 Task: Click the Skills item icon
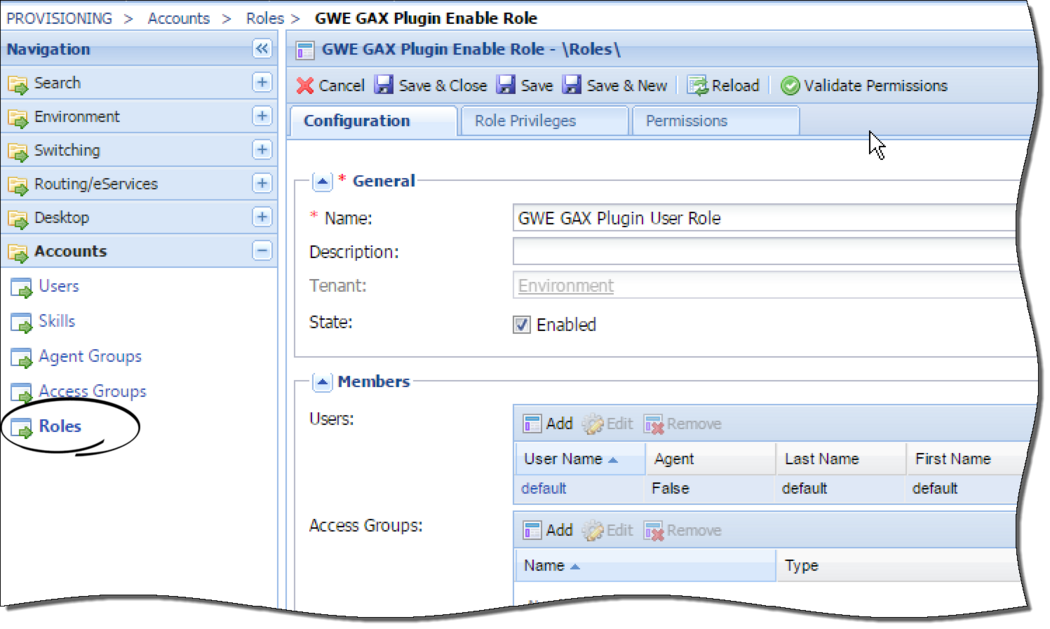[x=21, y=323]
